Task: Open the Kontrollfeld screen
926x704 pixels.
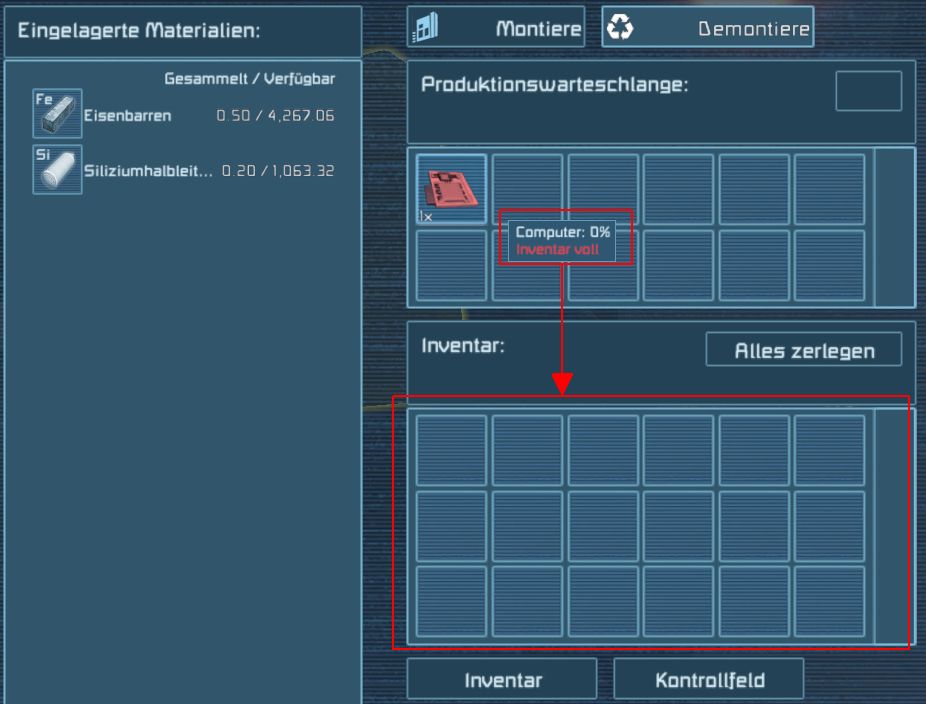Action: (709, 680)
